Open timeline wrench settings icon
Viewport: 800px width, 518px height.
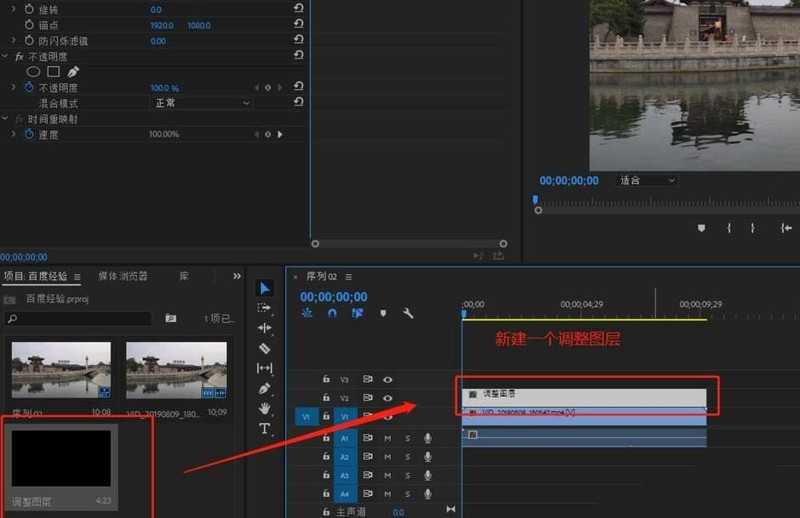[408, 313]
